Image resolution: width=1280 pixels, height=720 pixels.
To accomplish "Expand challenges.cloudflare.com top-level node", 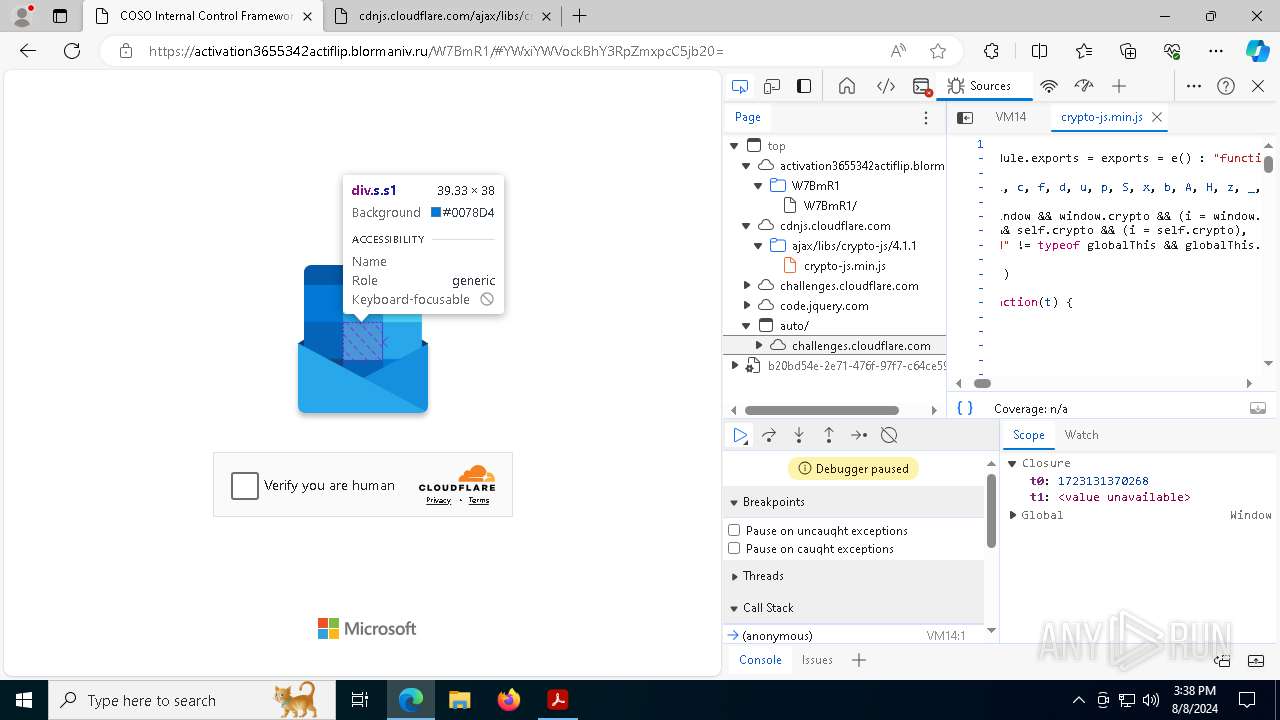I will pyautogui.click(x=746, y=286).
